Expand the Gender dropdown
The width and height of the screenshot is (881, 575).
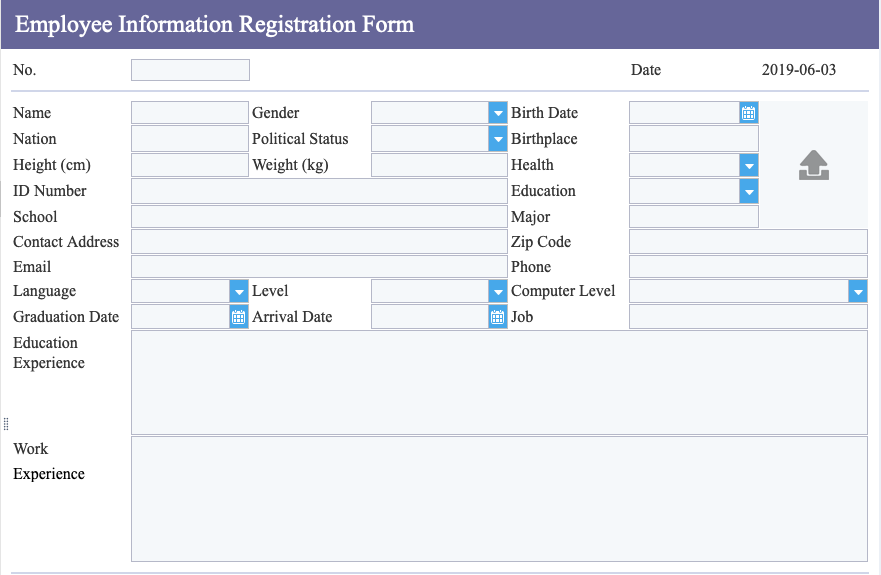click(498, 113)
